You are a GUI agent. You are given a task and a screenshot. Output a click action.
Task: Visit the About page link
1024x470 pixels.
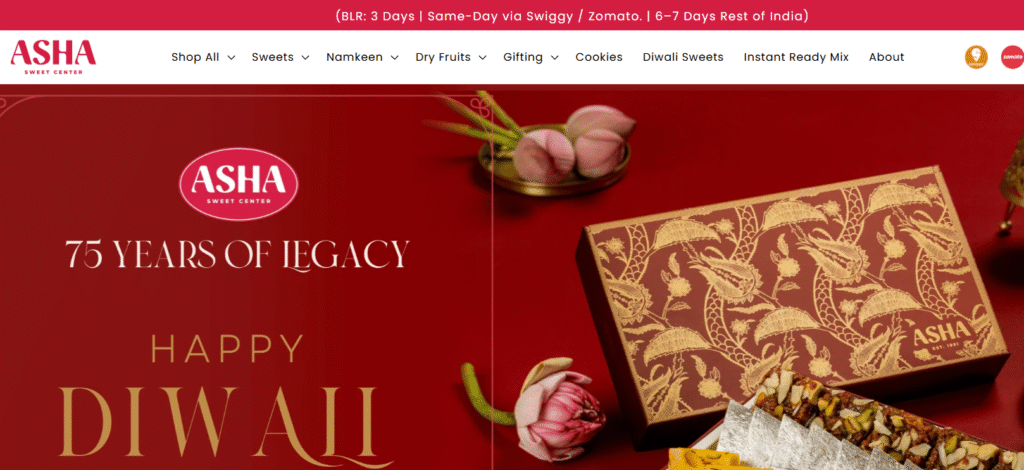pyautogui.click(x=886, y=57)
